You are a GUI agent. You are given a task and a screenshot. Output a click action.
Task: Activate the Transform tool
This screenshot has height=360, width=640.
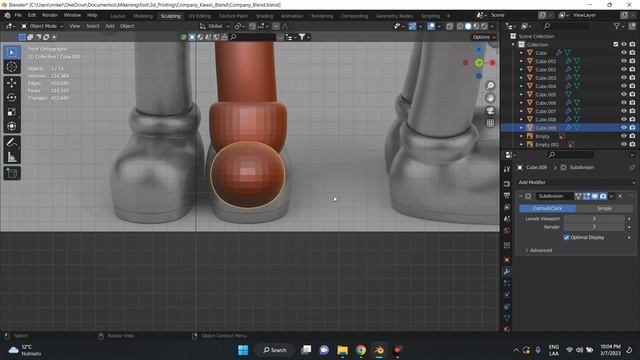point(12,126)
